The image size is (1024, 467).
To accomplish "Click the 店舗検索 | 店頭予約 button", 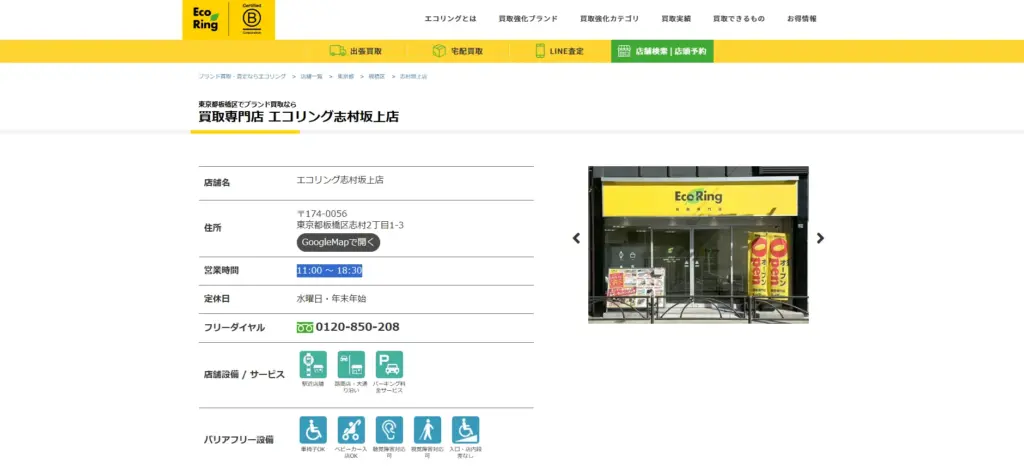I will [x=662, y=51].
